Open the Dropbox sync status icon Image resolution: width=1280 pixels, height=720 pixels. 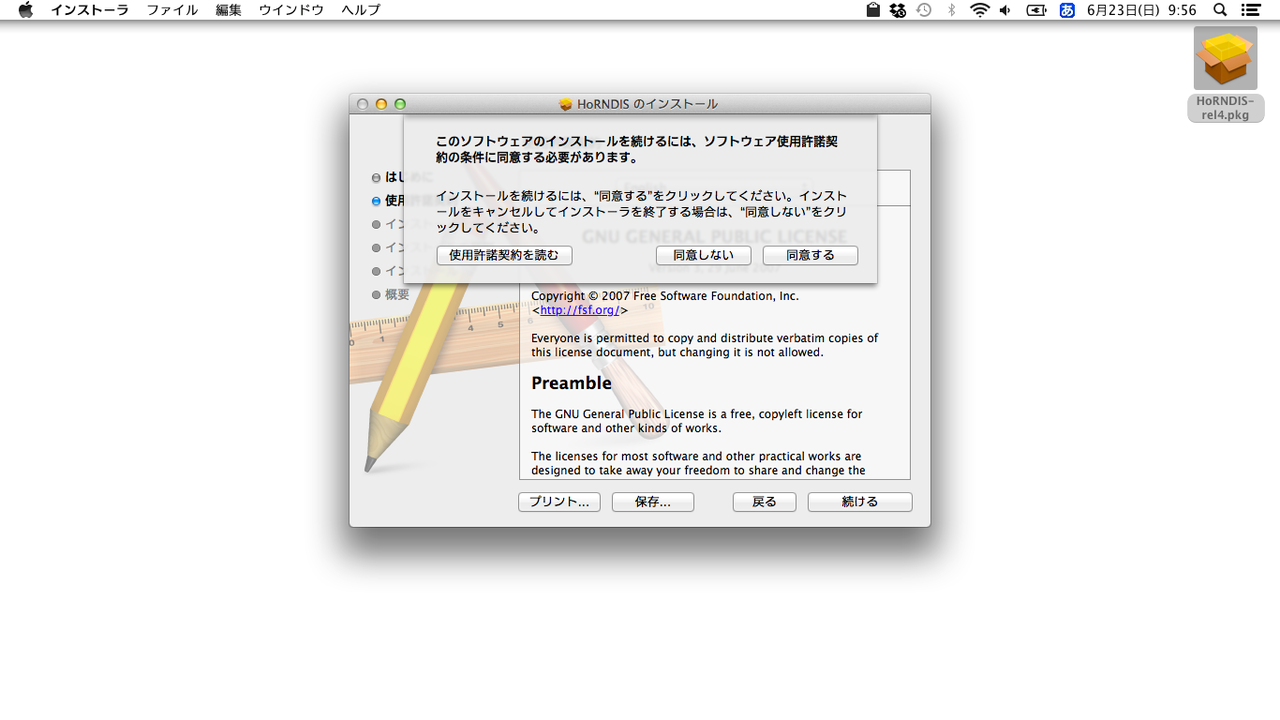[x=898, y=10]
